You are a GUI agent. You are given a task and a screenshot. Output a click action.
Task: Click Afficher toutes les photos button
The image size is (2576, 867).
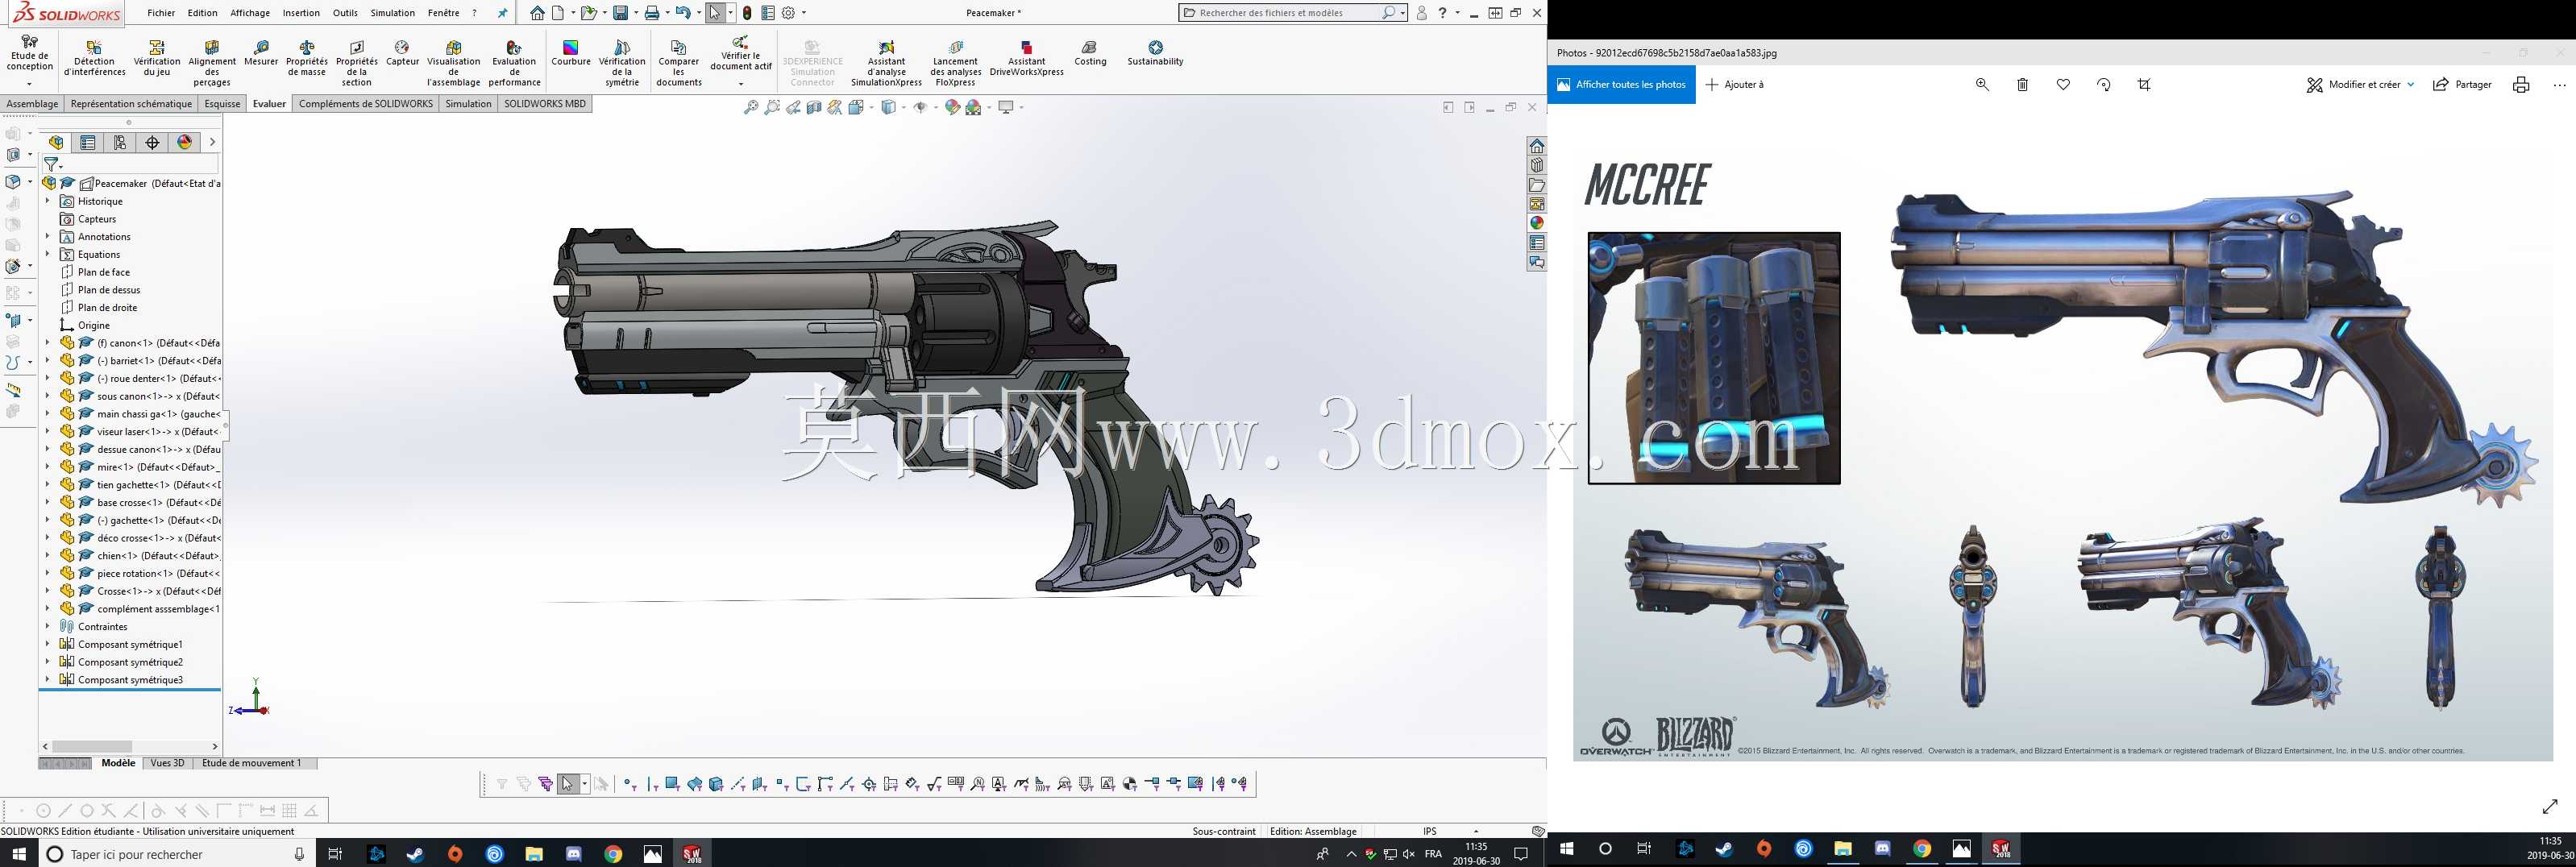tap(1622, 85)
